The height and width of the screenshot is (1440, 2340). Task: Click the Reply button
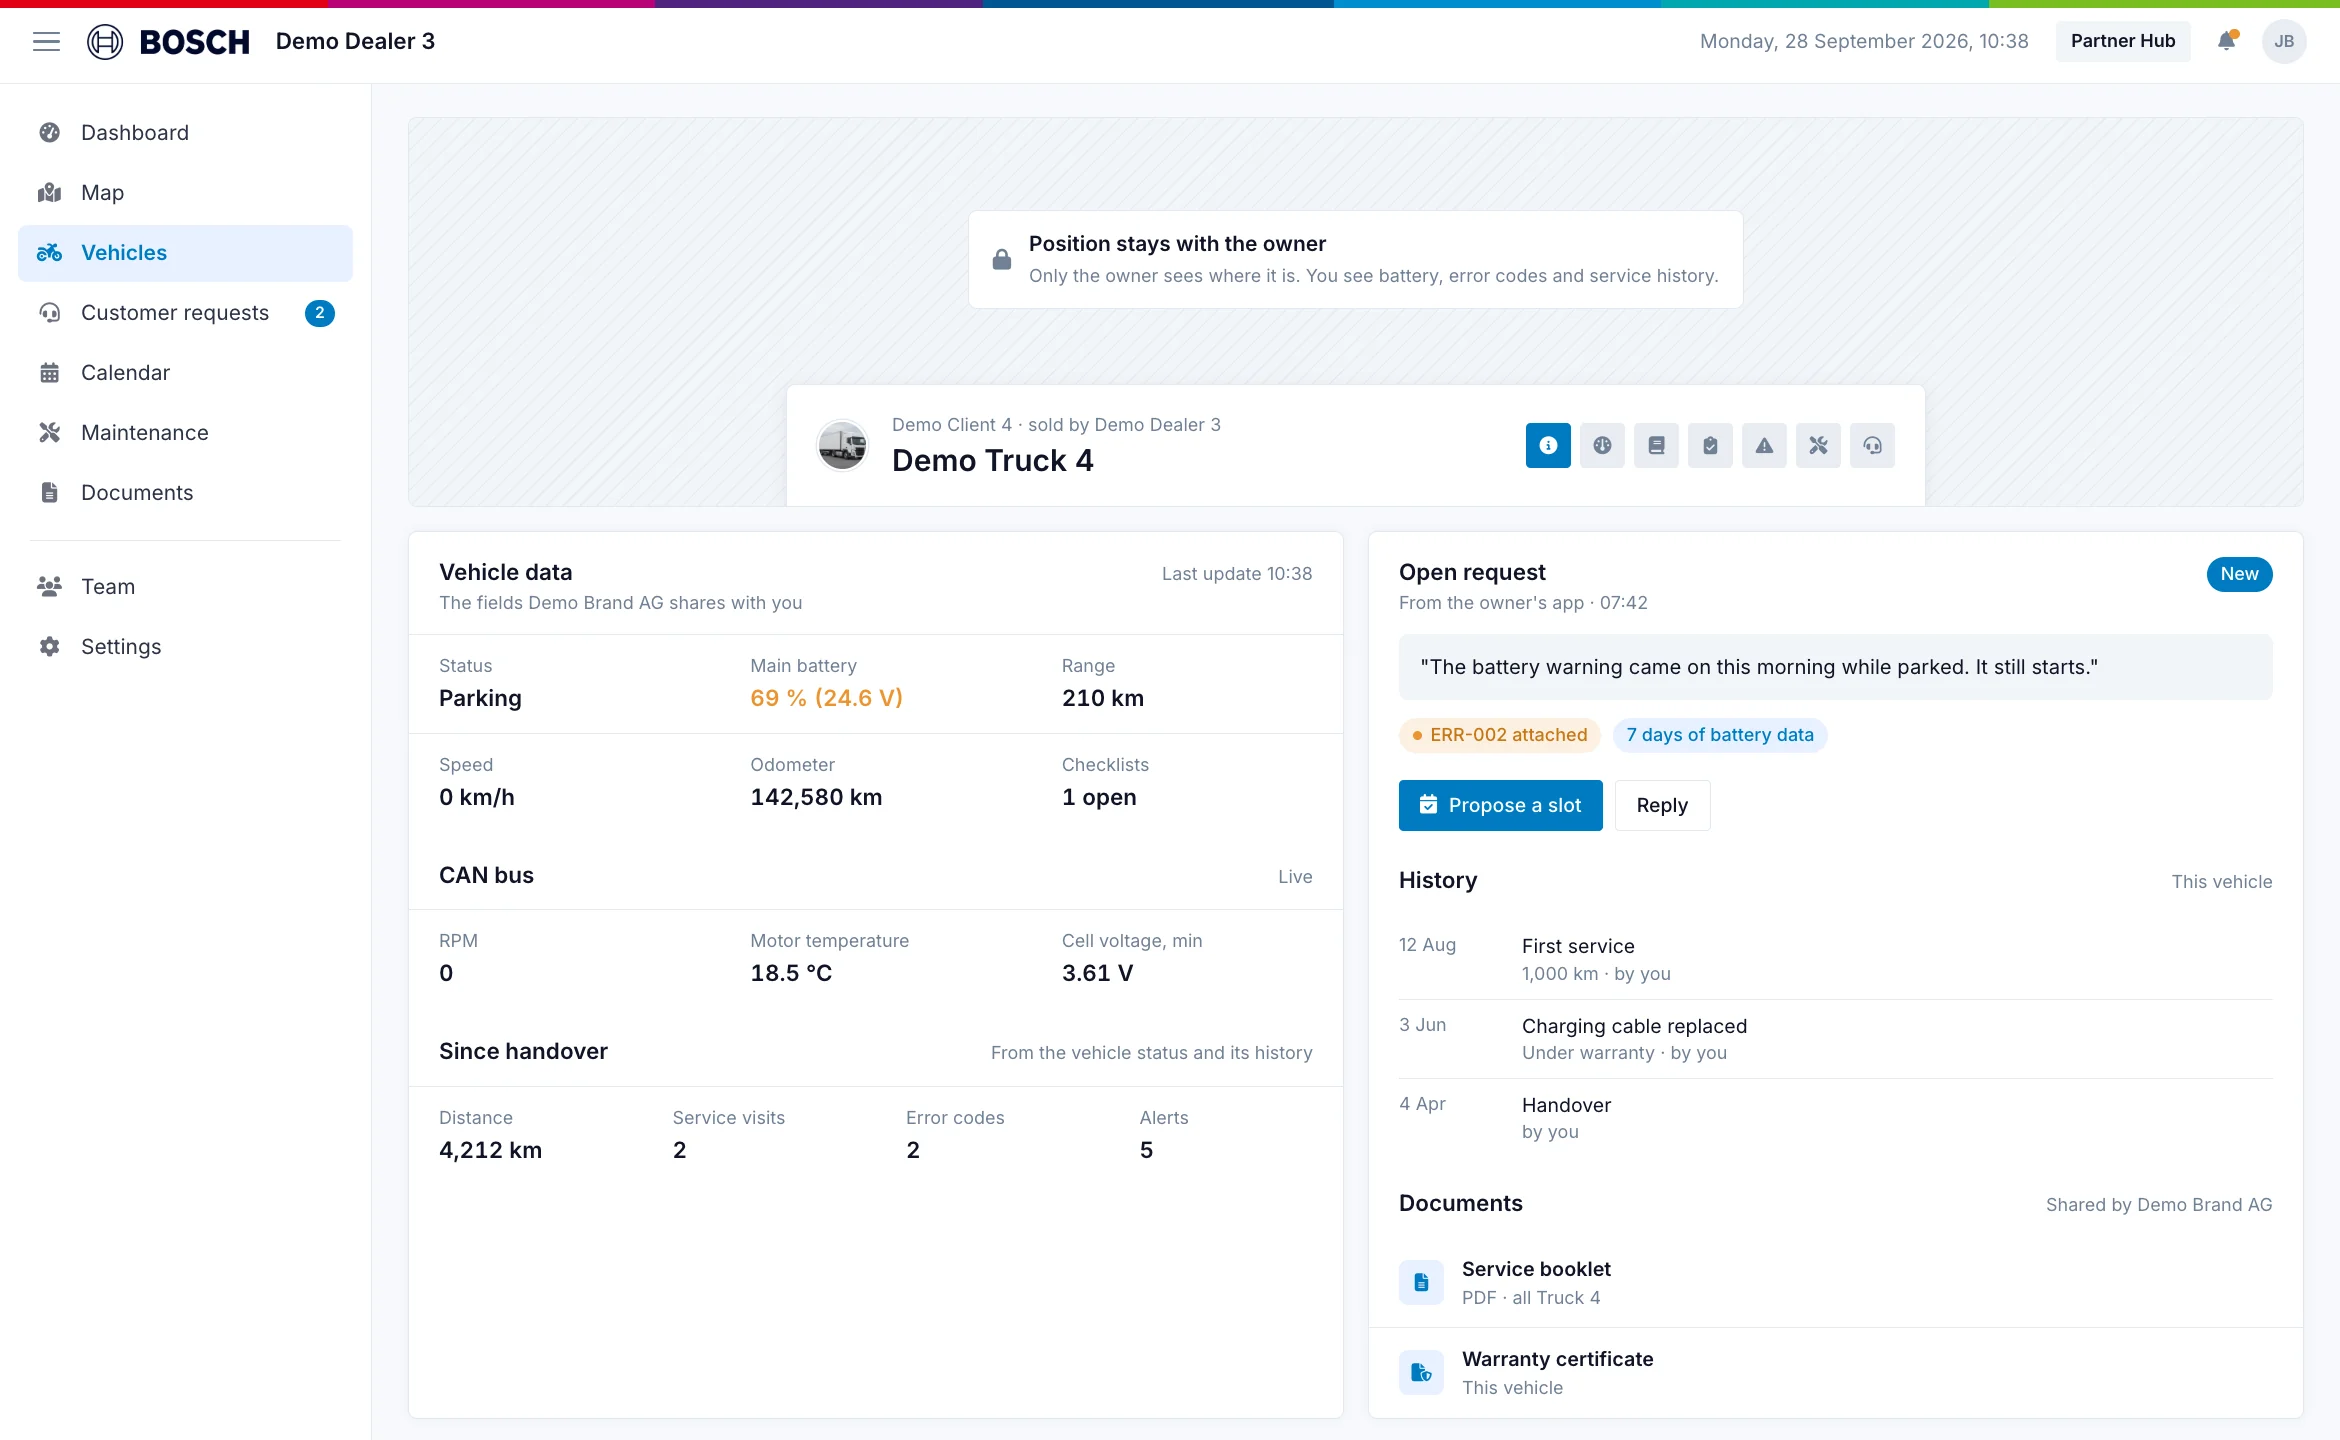pos(1662,805)
